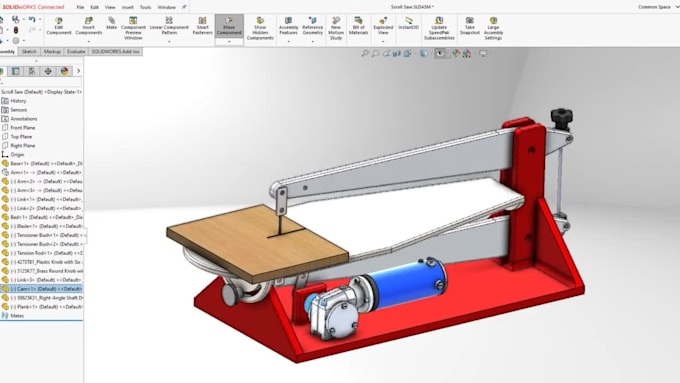This screenshot has width=680, height=383.
Task: Open the Edit menu
Action: 94,7
